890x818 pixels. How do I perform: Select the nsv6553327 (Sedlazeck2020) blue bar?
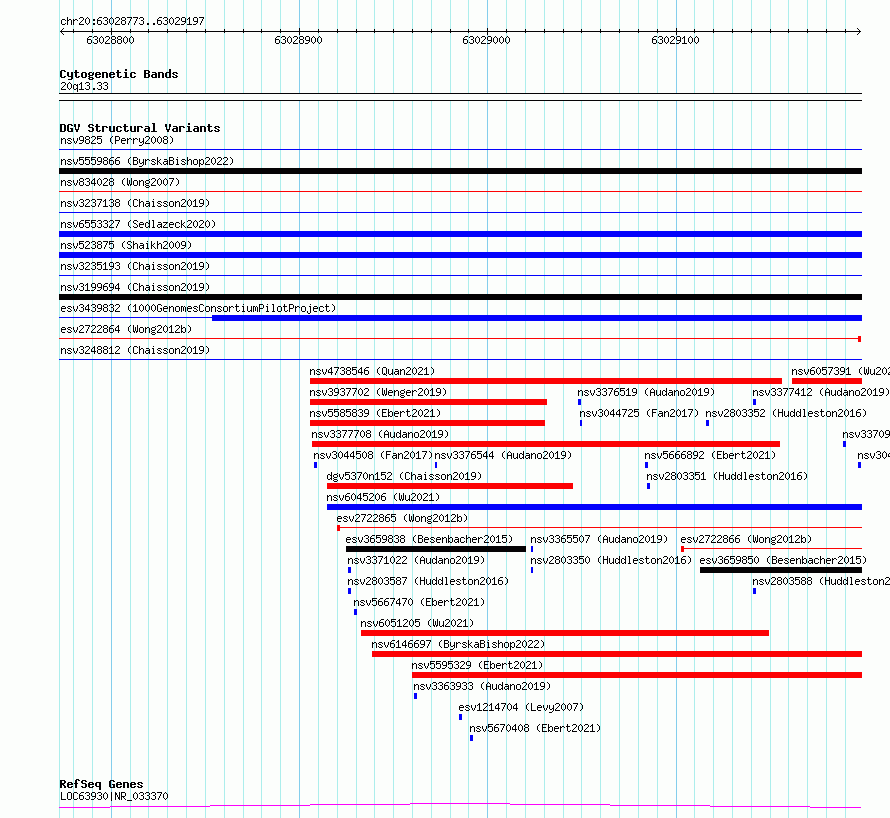tap(460, 234)
